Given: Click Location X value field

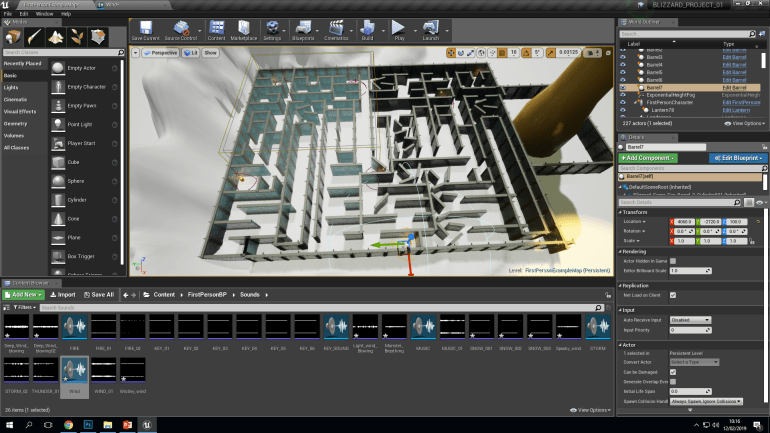Looking at the screenshot, I should [684, 222].
